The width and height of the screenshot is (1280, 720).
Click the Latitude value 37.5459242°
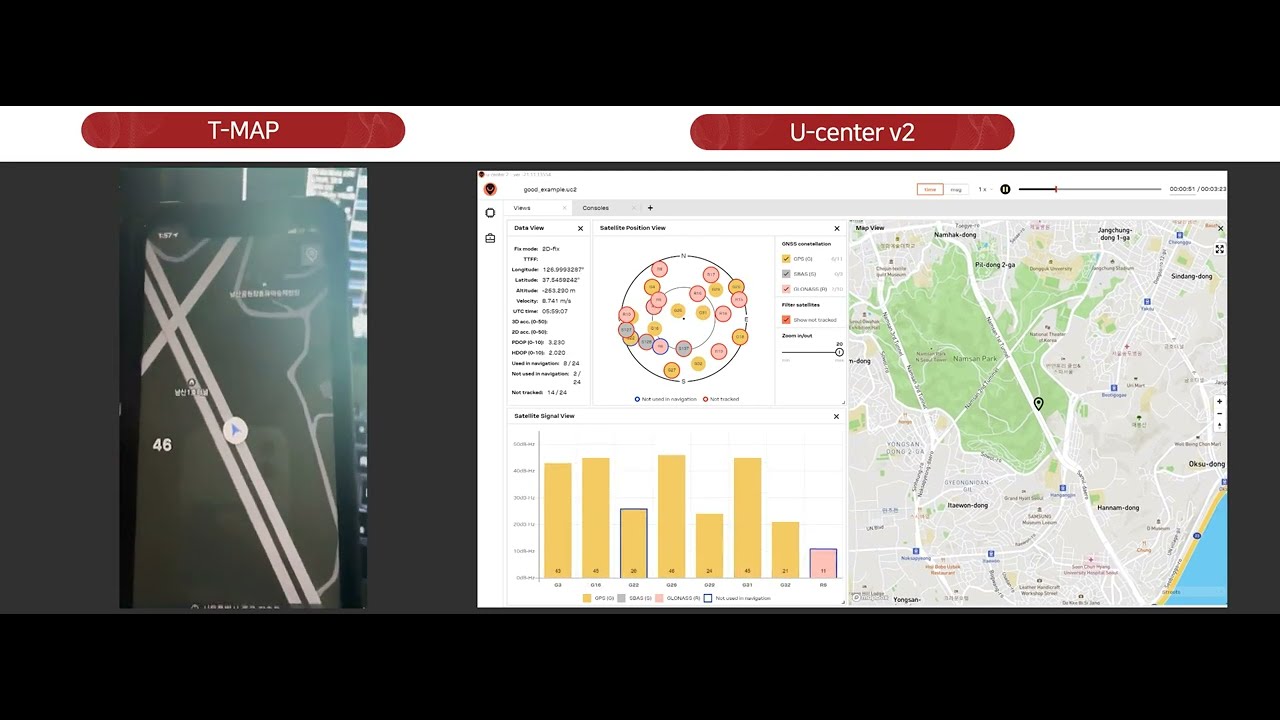click(x=560, y=280)
